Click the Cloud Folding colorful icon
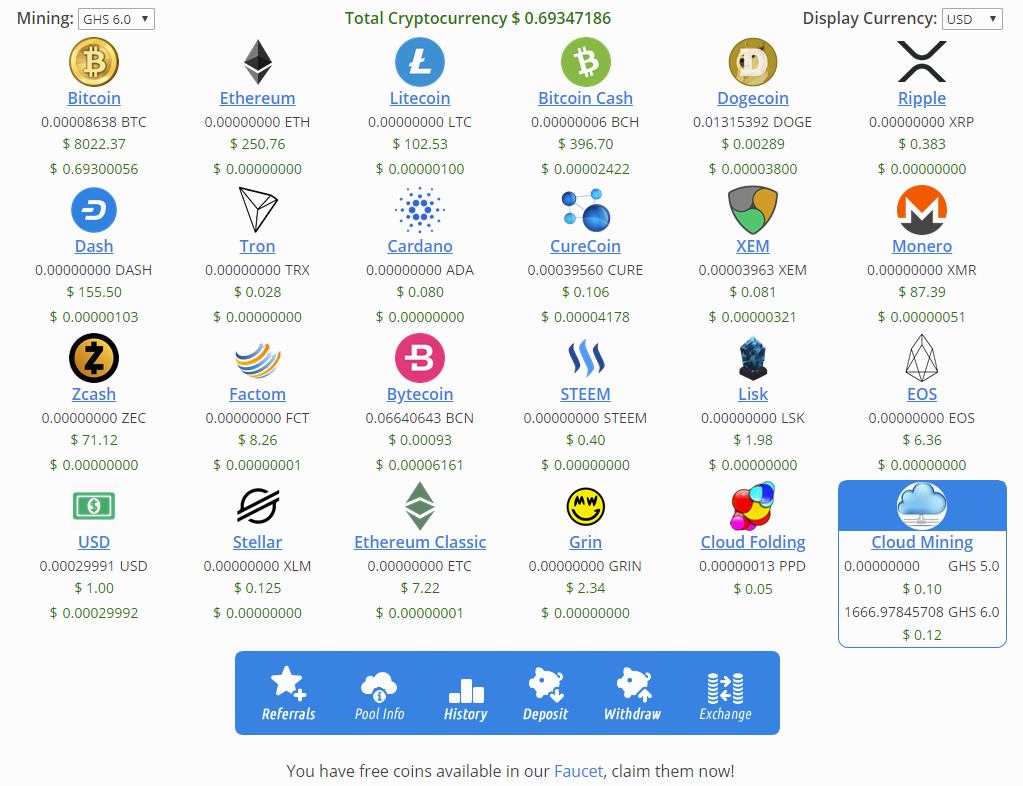1023x786 pixels. pos(752,506)
